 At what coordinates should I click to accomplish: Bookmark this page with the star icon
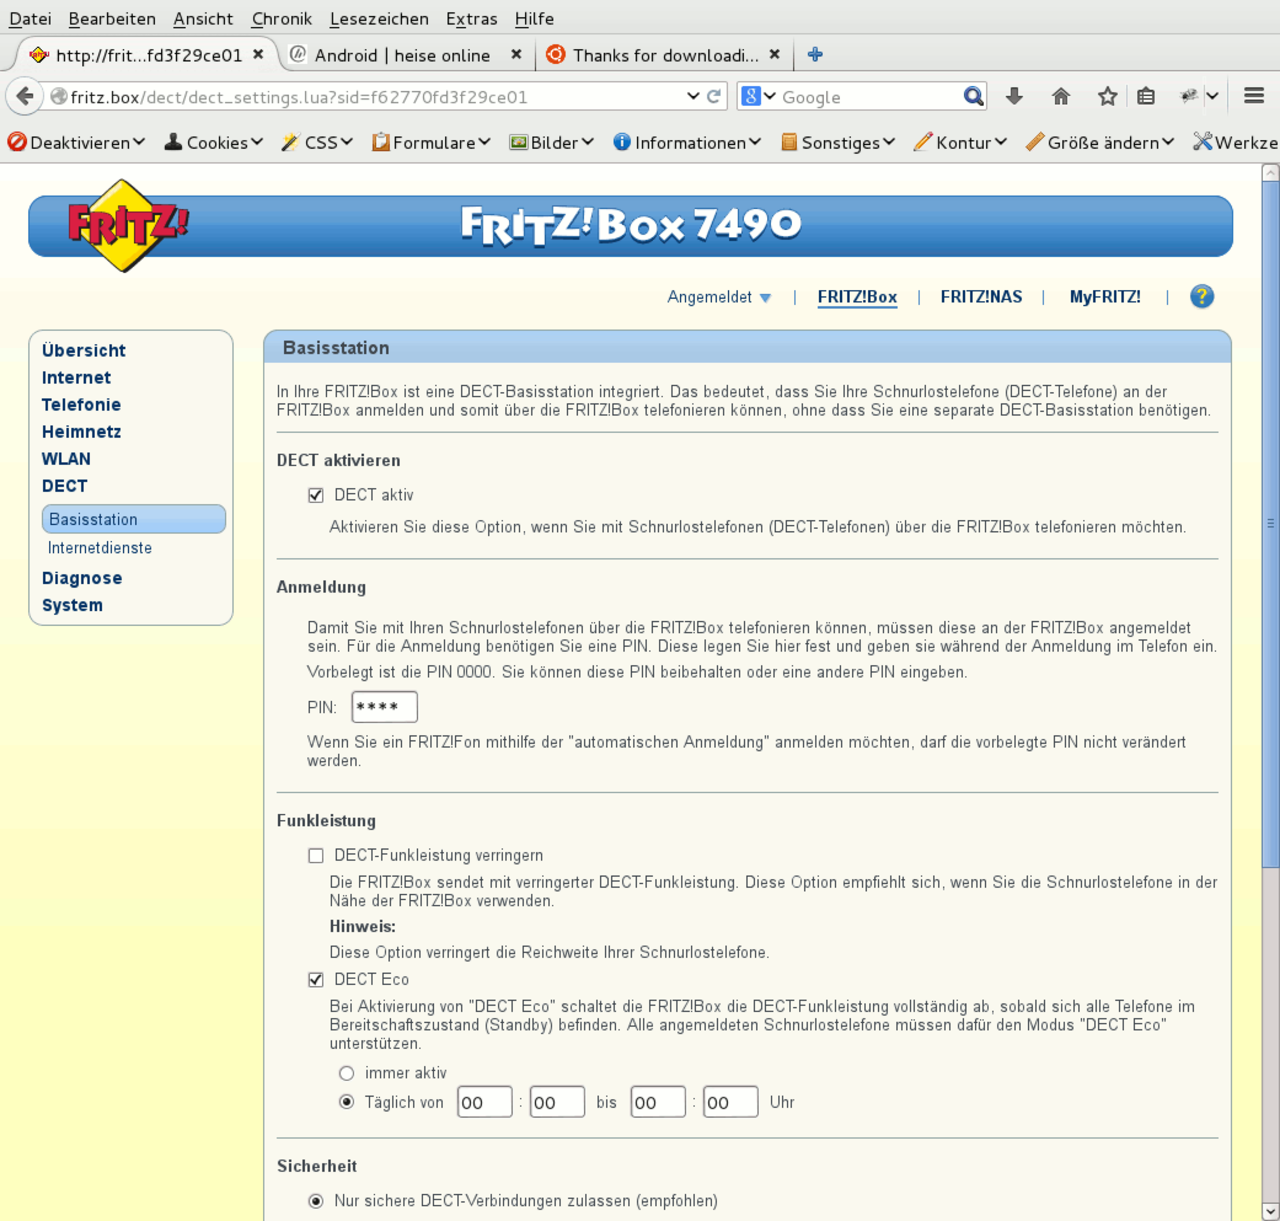point(1107,96)
